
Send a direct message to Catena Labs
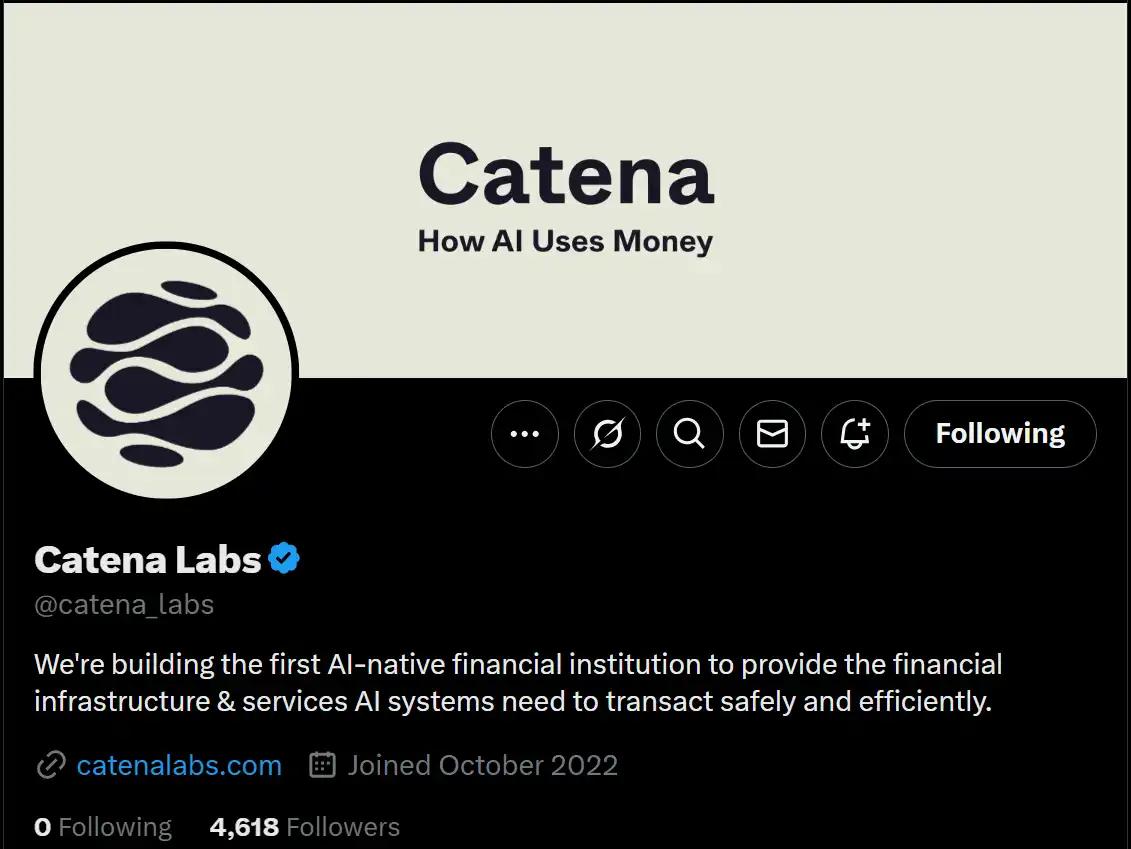[x=772, y=434]
